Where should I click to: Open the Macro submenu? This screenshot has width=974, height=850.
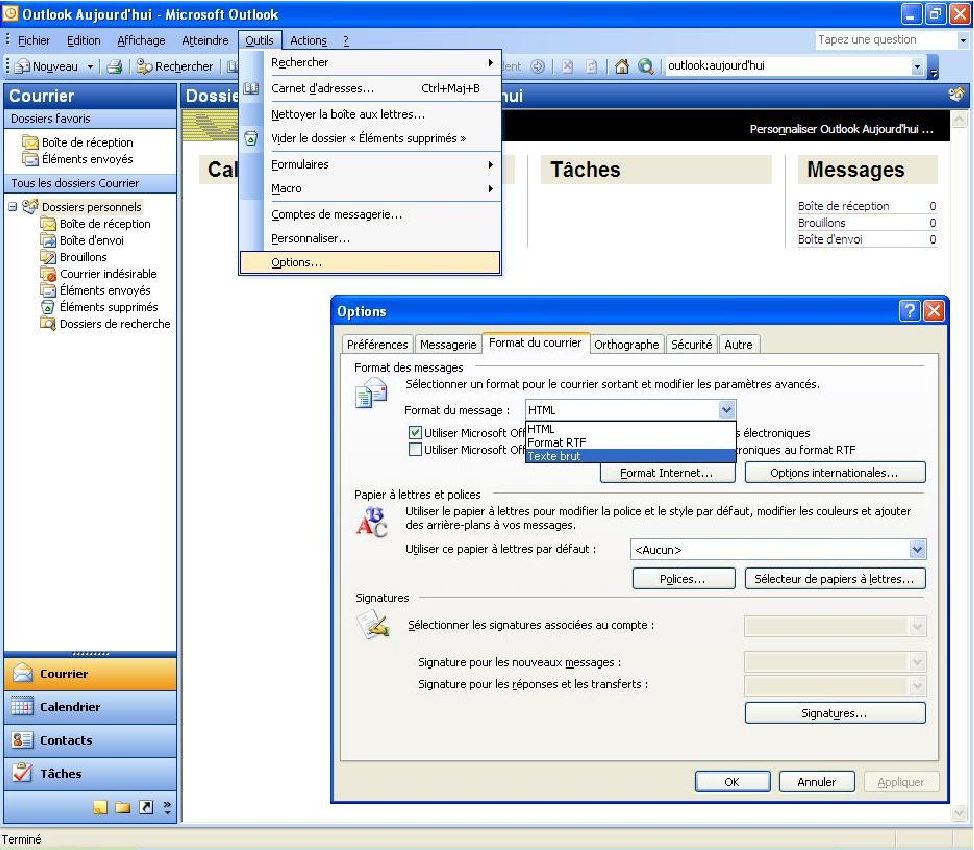pos(370,188)
